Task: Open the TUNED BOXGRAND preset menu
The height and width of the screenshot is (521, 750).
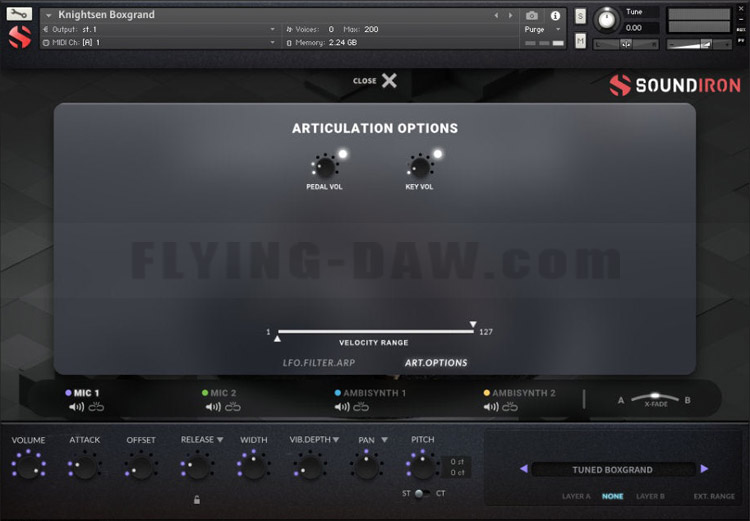Action: [x=613, y=469]
